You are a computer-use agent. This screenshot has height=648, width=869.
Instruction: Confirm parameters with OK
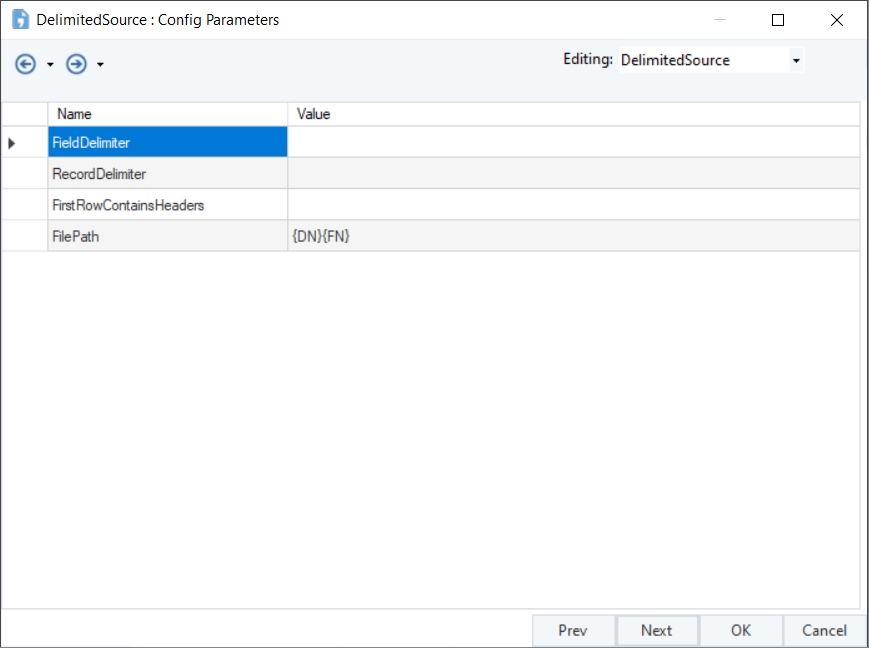(x=741, y=630)
